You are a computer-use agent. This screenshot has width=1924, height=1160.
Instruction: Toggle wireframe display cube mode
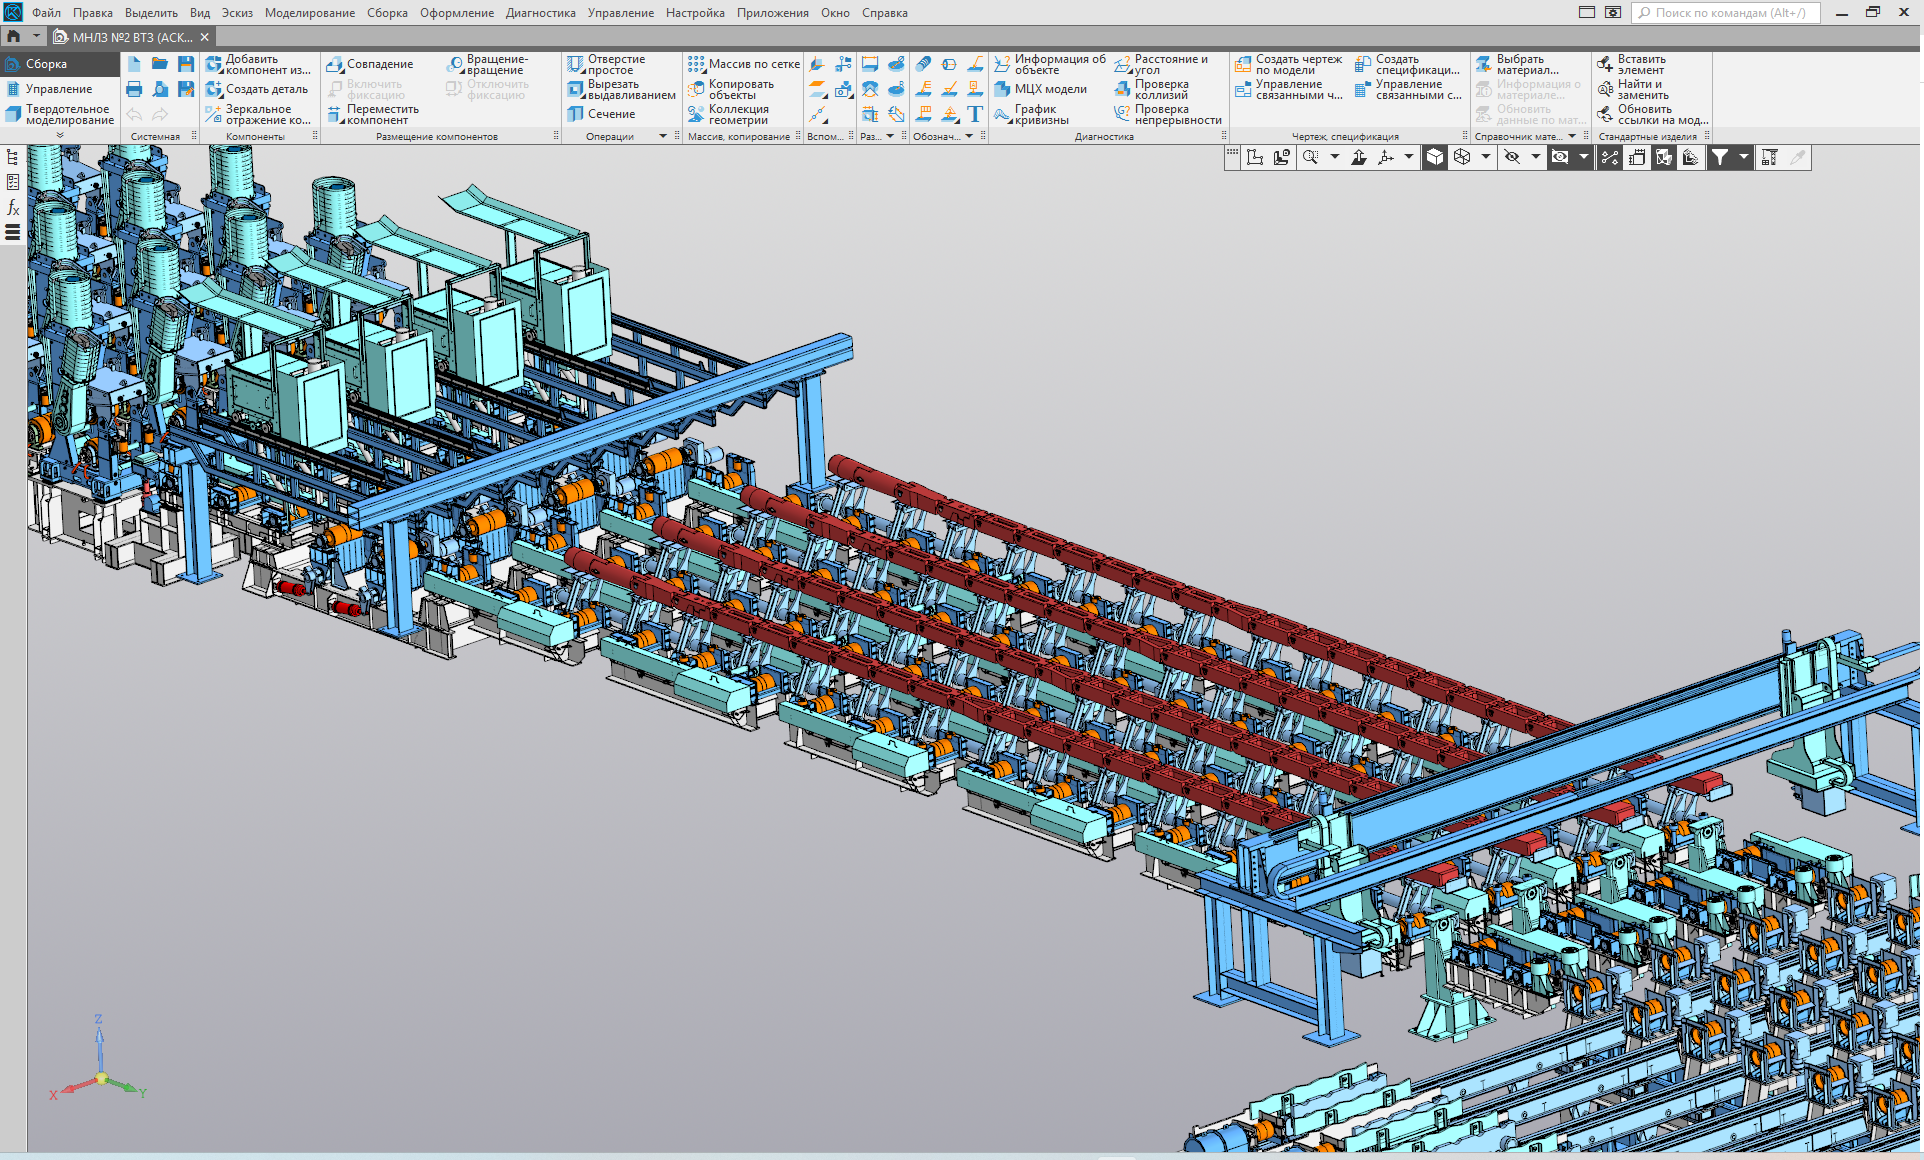click(1462, 157)
